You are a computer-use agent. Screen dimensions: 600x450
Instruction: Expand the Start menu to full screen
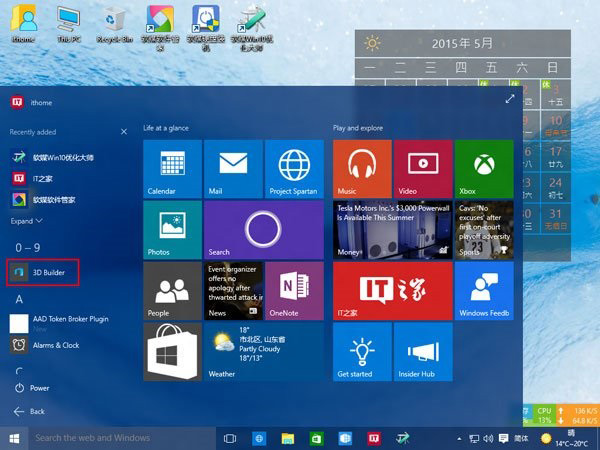[510, 99]
